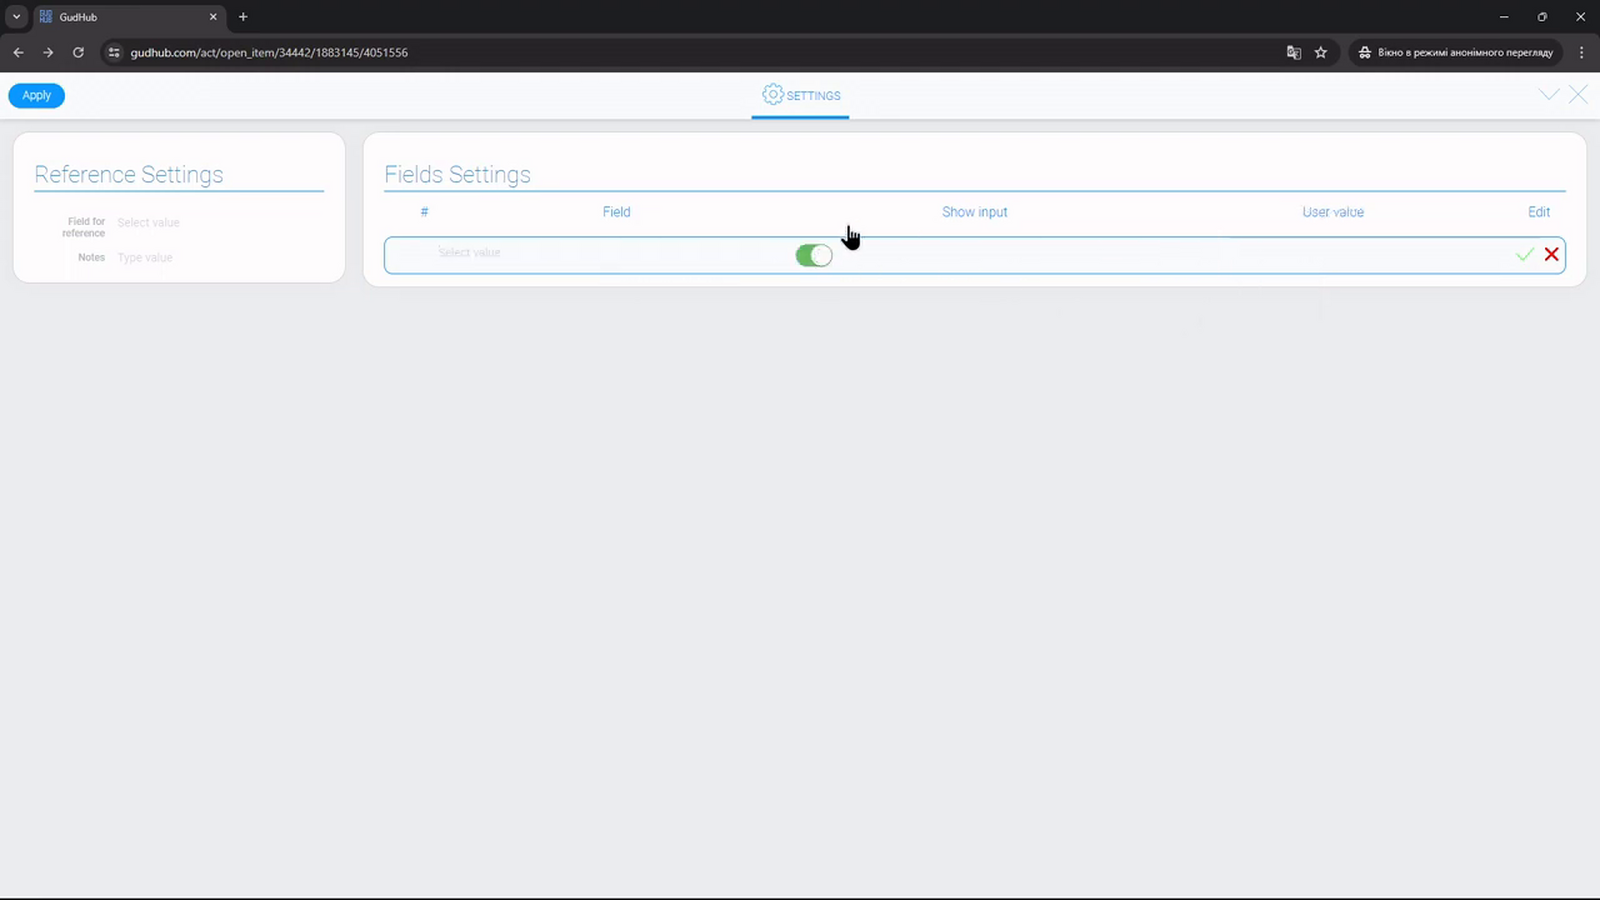Go back in the browser
This screenshot has height=900, width=1600.
[x=18, y=52]
